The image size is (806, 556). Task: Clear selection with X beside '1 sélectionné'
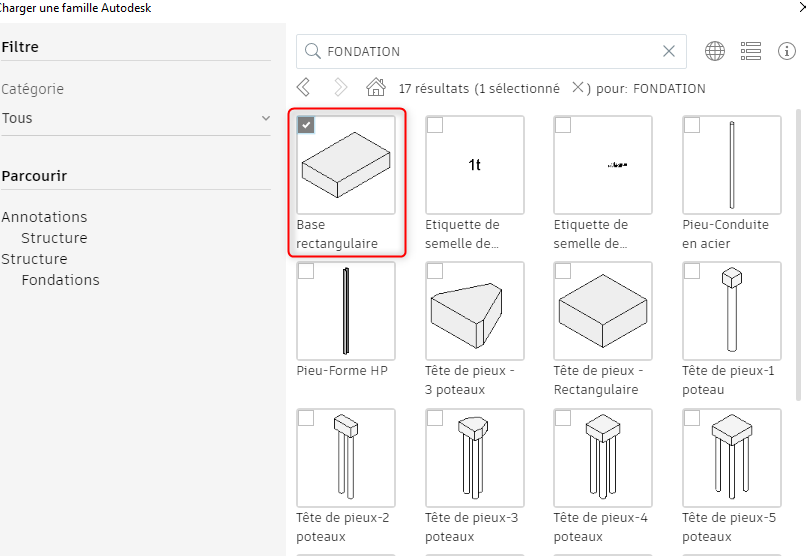coord(578,87)
